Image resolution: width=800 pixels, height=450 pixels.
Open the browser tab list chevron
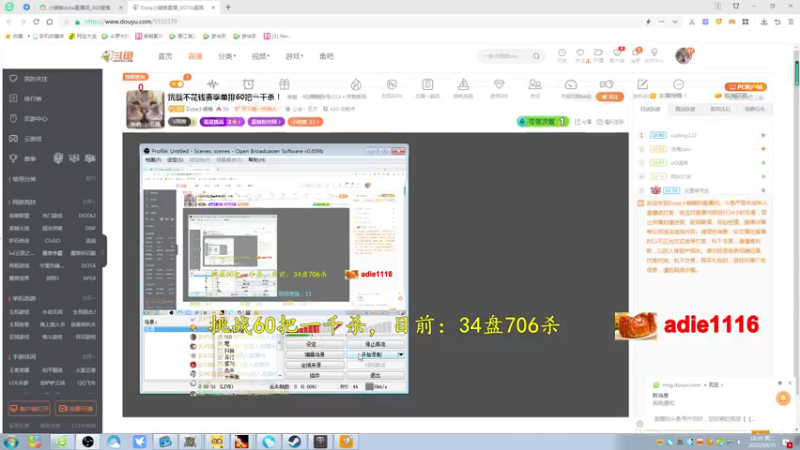674,22
